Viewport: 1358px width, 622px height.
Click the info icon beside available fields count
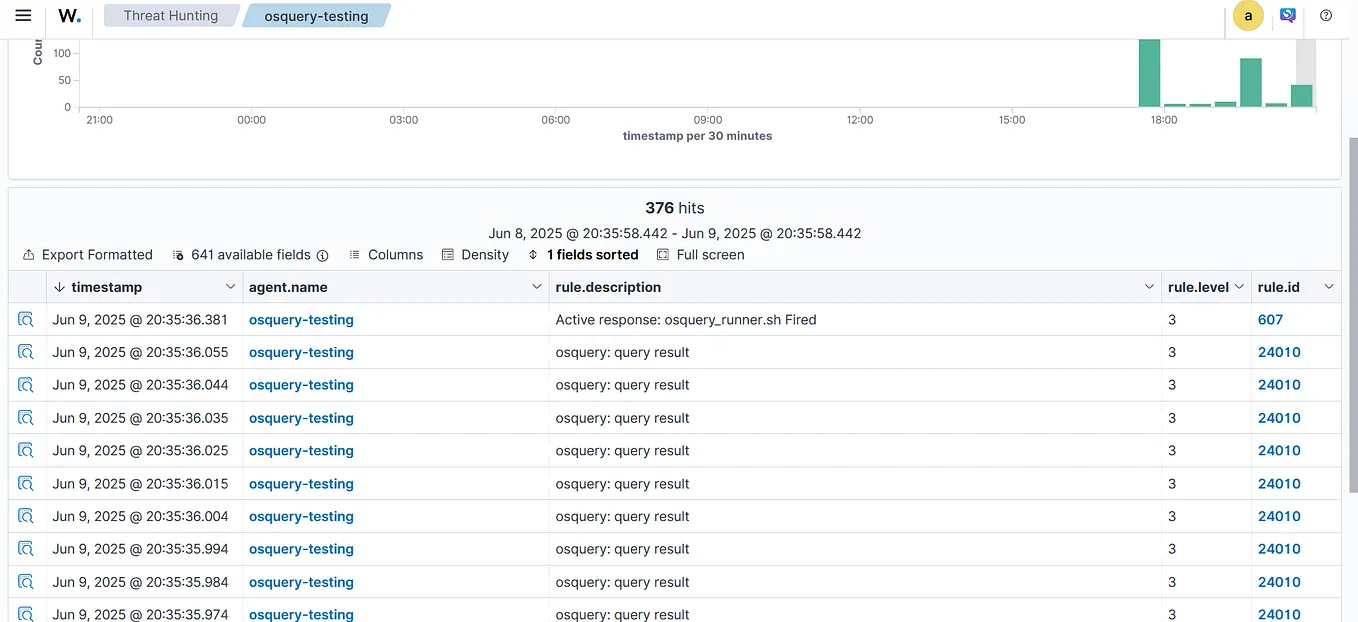tap(322, 255)
